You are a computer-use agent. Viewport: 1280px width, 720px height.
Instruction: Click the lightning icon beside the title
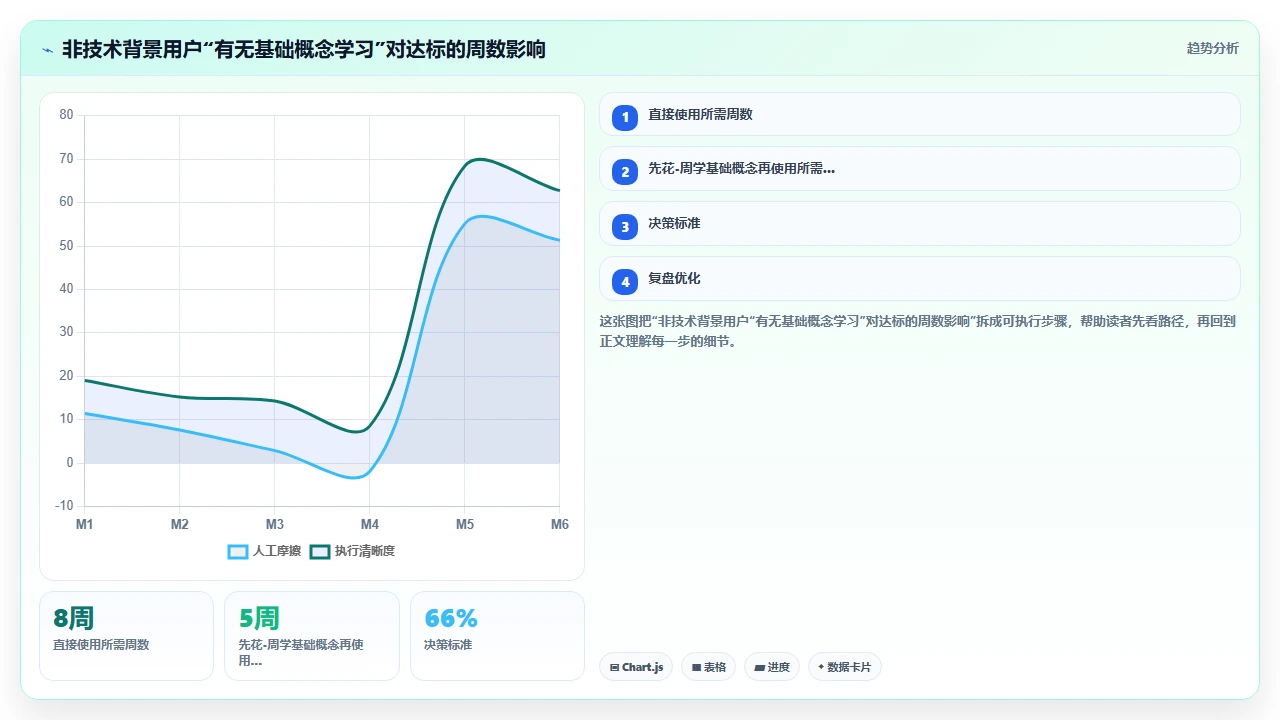click(x=47, y=49)
